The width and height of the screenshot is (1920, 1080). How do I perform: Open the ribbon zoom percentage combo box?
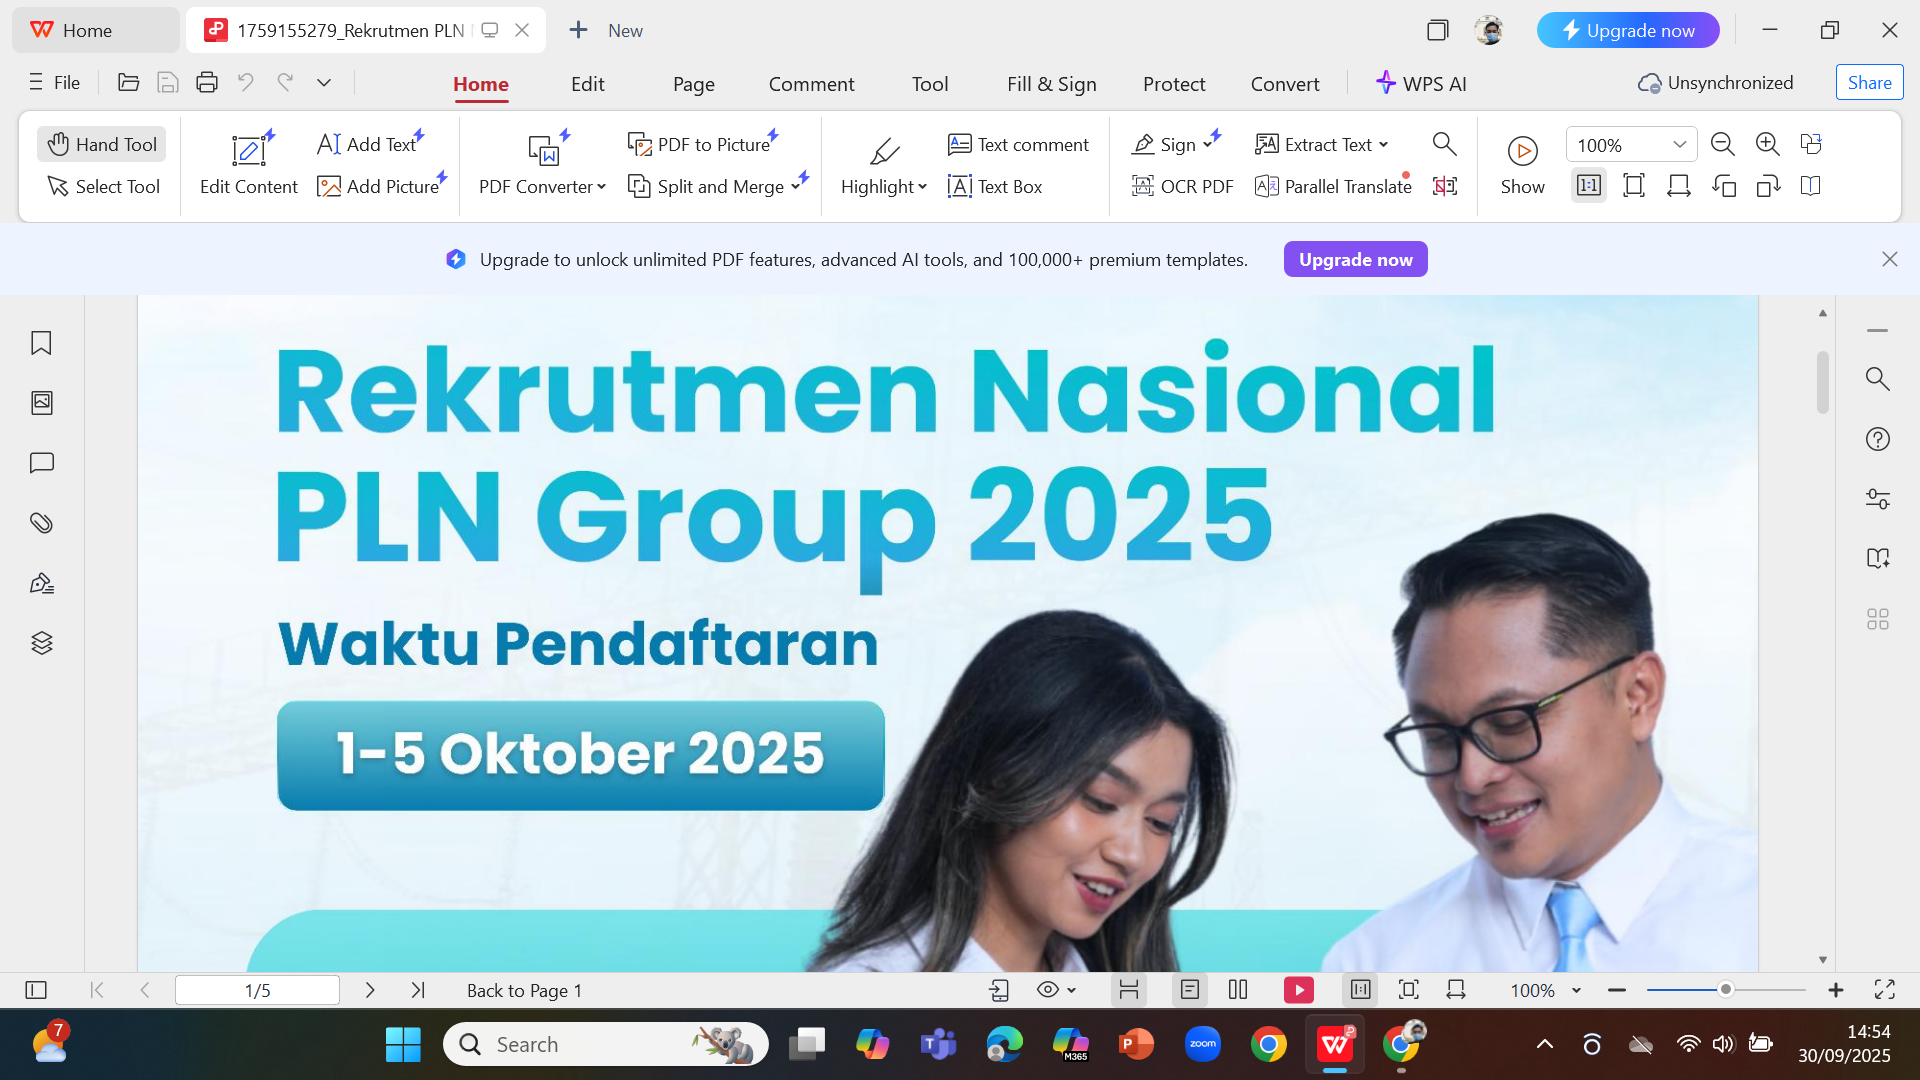(x=1631, y=145)
